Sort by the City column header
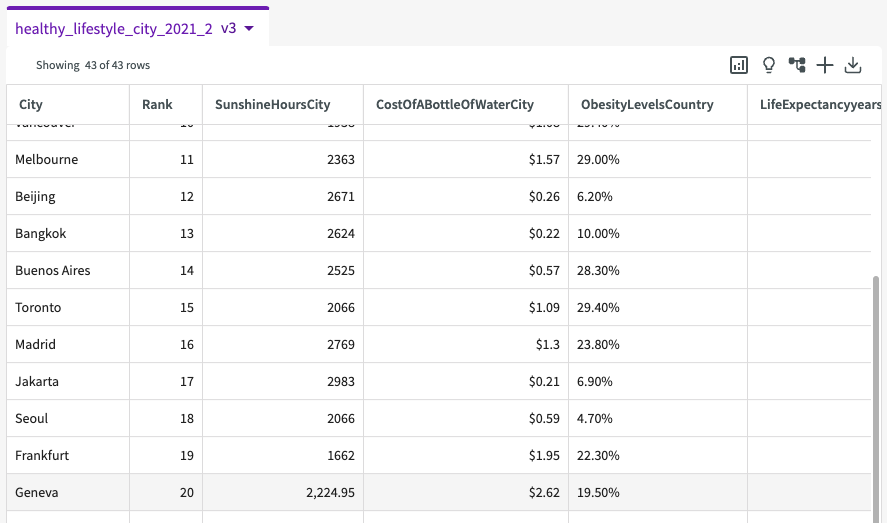The width and height of the screenshot is (887, 523). [68, 105]
